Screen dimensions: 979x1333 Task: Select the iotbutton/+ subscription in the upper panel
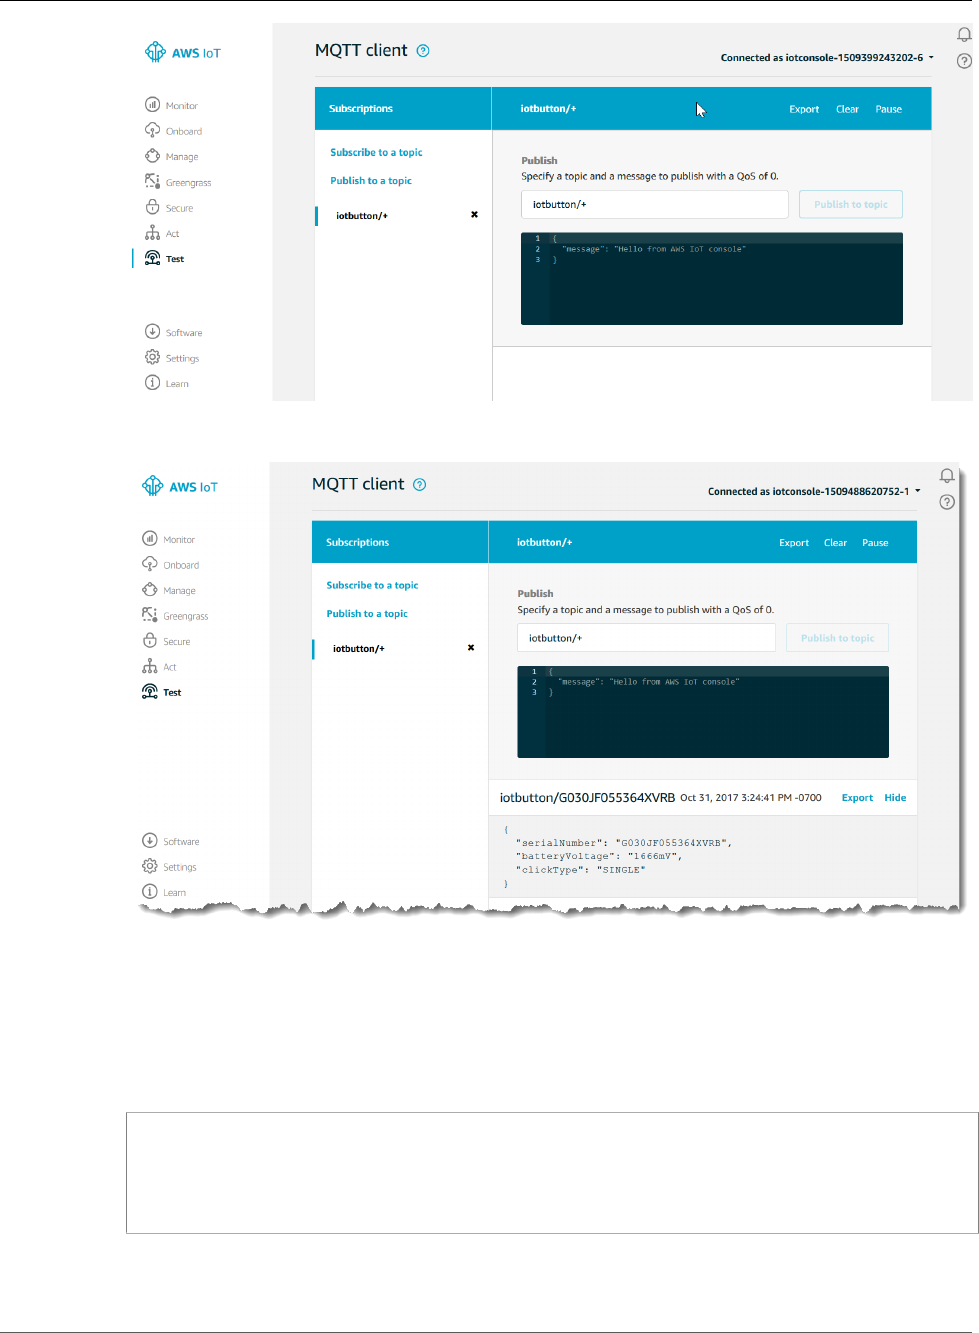pyautogui.click(x=361, y=215)
